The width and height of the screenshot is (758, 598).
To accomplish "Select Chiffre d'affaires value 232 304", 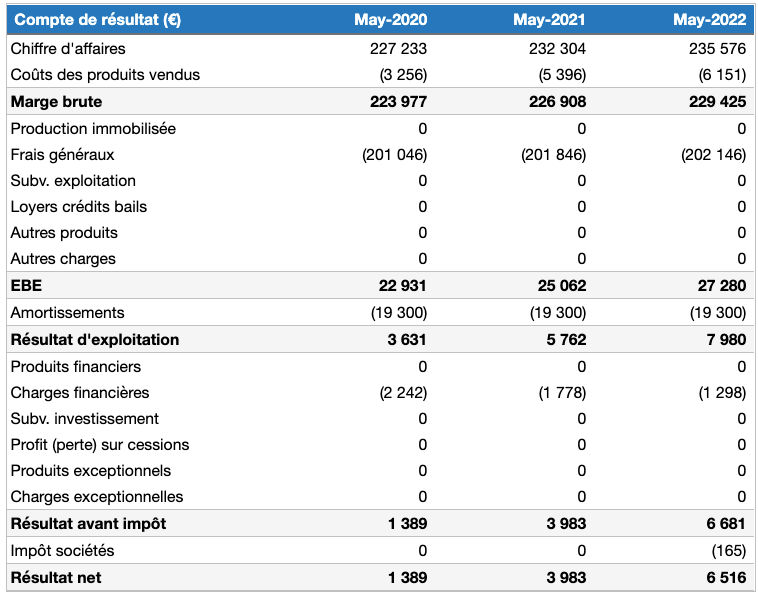I will pyautogui.click(x=557, y=48).
